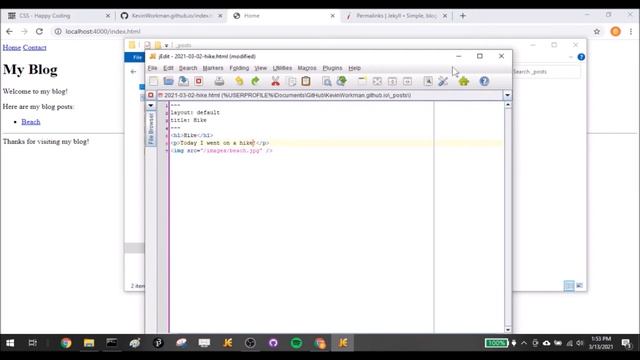
Task: Open the Search menu in jEdit
Action: pyautogui.click(x=188, y=68)
